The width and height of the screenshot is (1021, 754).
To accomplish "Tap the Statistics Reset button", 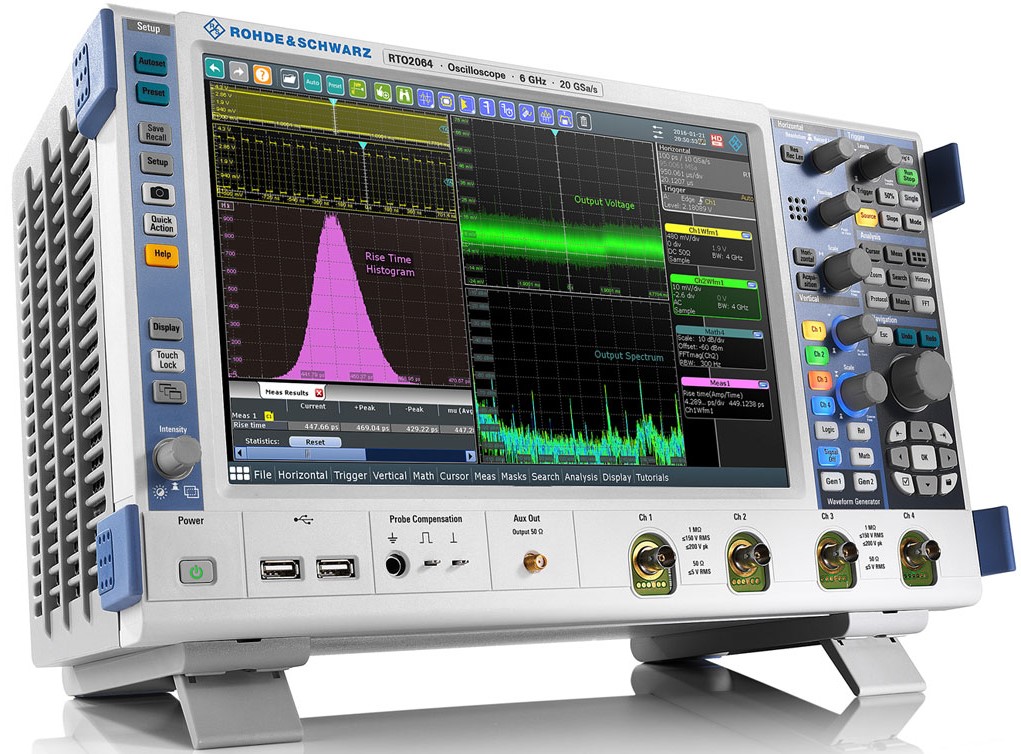I will 315,441.
